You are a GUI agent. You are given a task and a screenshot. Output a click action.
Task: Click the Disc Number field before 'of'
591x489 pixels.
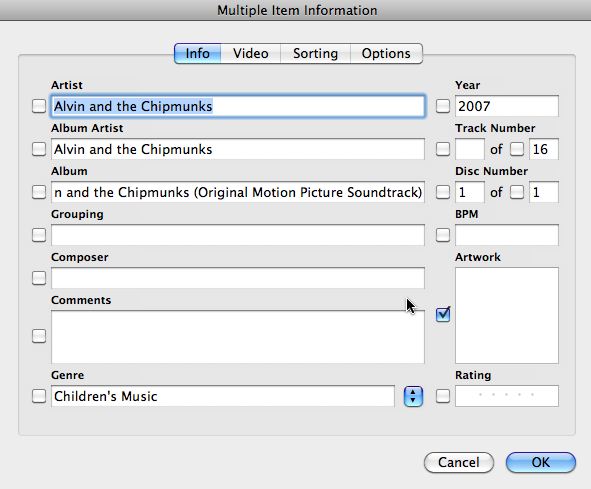pyautogui.click(x=470, y=192)
